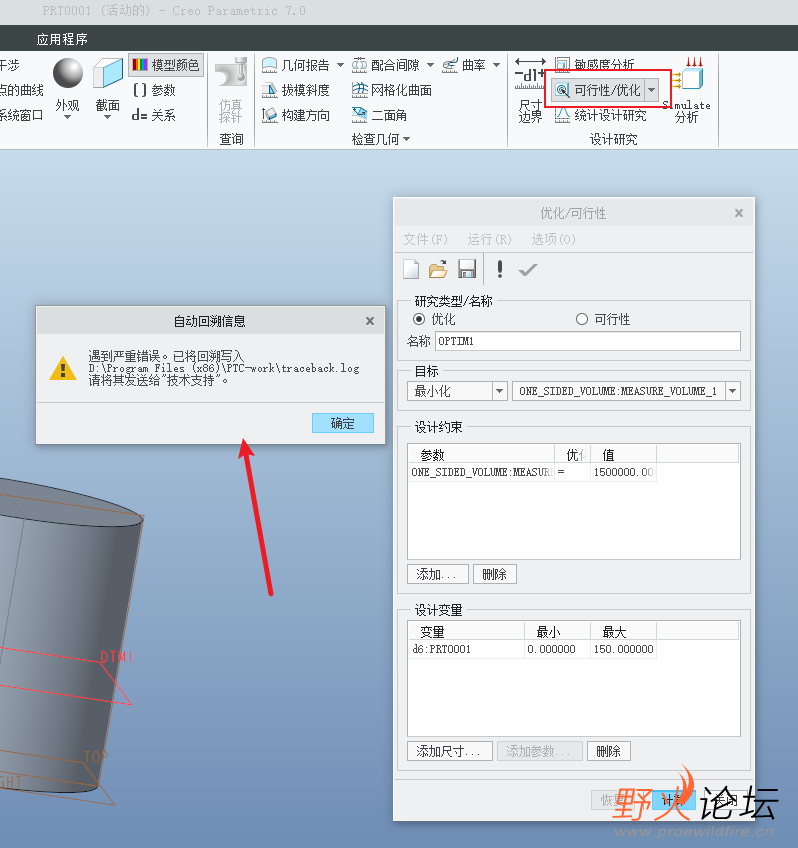Click the study name field OPTIM1

pos(588,341)
